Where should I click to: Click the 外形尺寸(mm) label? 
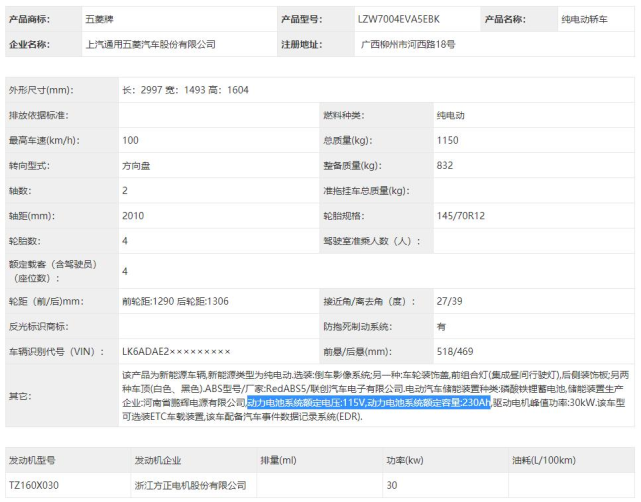tap(41, 90)
